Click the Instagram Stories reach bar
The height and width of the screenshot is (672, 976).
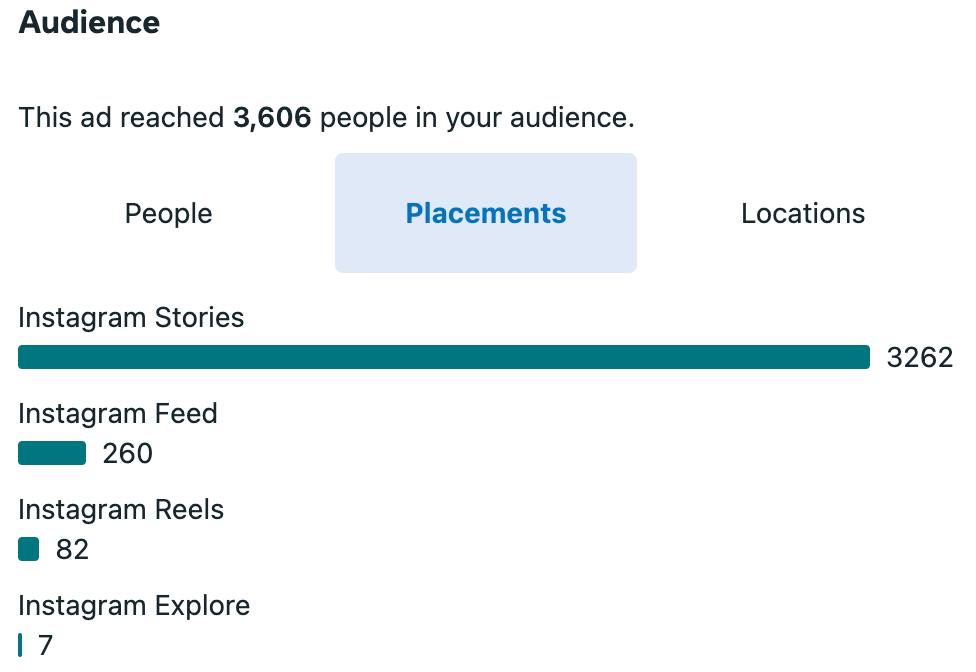(x=444, y=357)
